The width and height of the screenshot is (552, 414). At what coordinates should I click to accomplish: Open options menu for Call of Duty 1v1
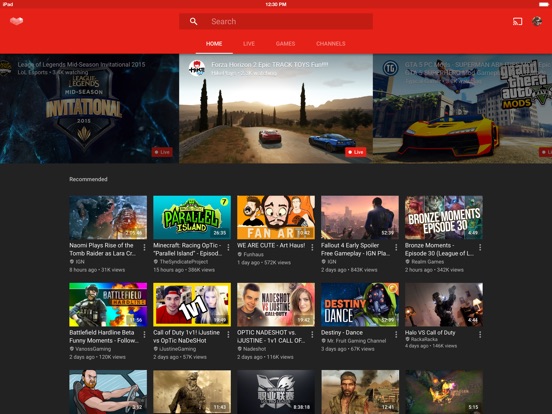[228, 334]
